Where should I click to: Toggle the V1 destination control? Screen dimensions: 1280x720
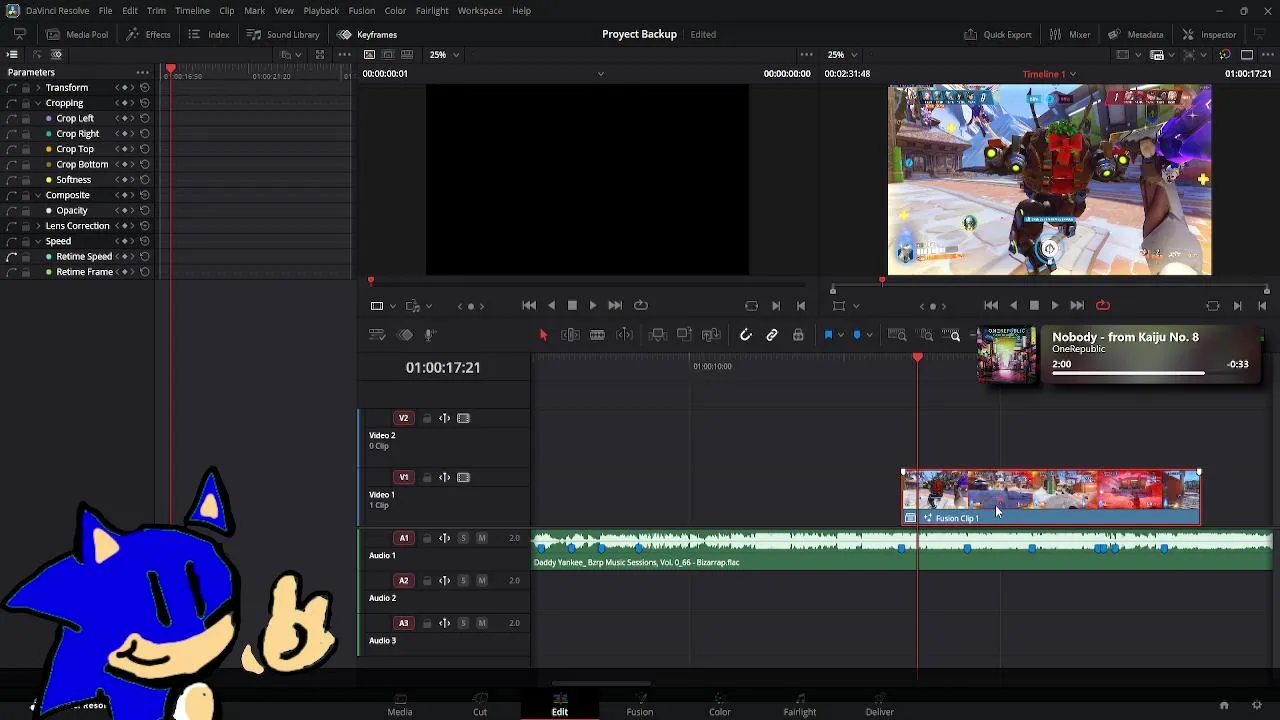pos(404,478)
